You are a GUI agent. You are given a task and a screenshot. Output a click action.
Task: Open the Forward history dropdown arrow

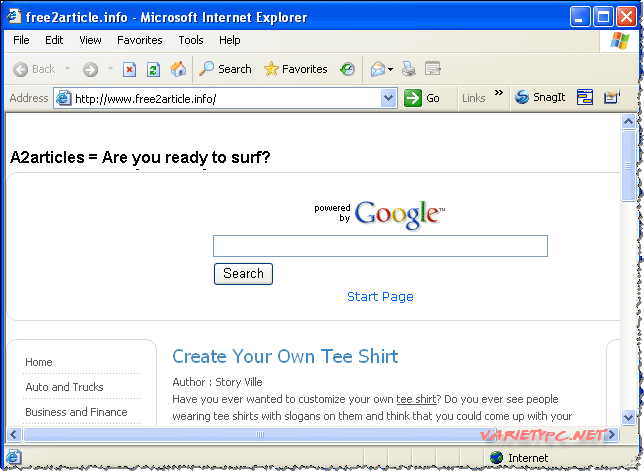coord(110,69)
